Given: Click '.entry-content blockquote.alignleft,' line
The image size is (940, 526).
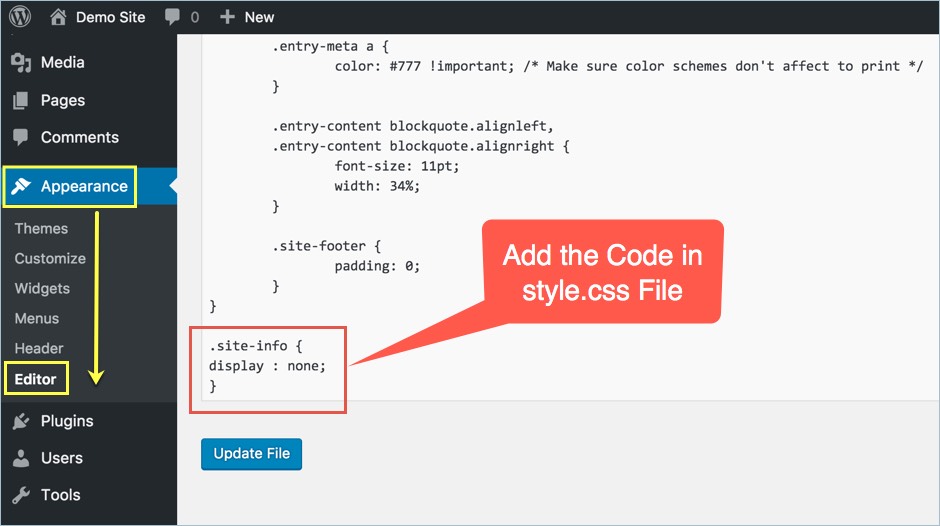Looking at the screenshot, I should coord(413,126).
